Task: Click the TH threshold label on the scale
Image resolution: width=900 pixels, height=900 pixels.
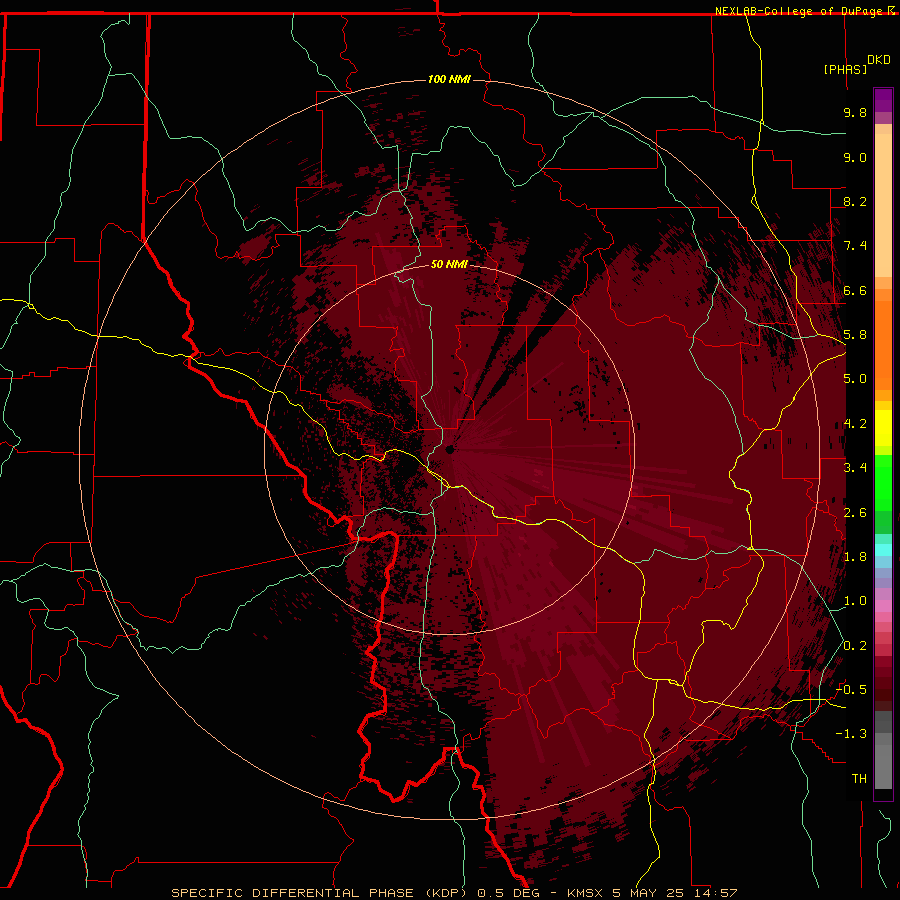Action: pos(859,779)
